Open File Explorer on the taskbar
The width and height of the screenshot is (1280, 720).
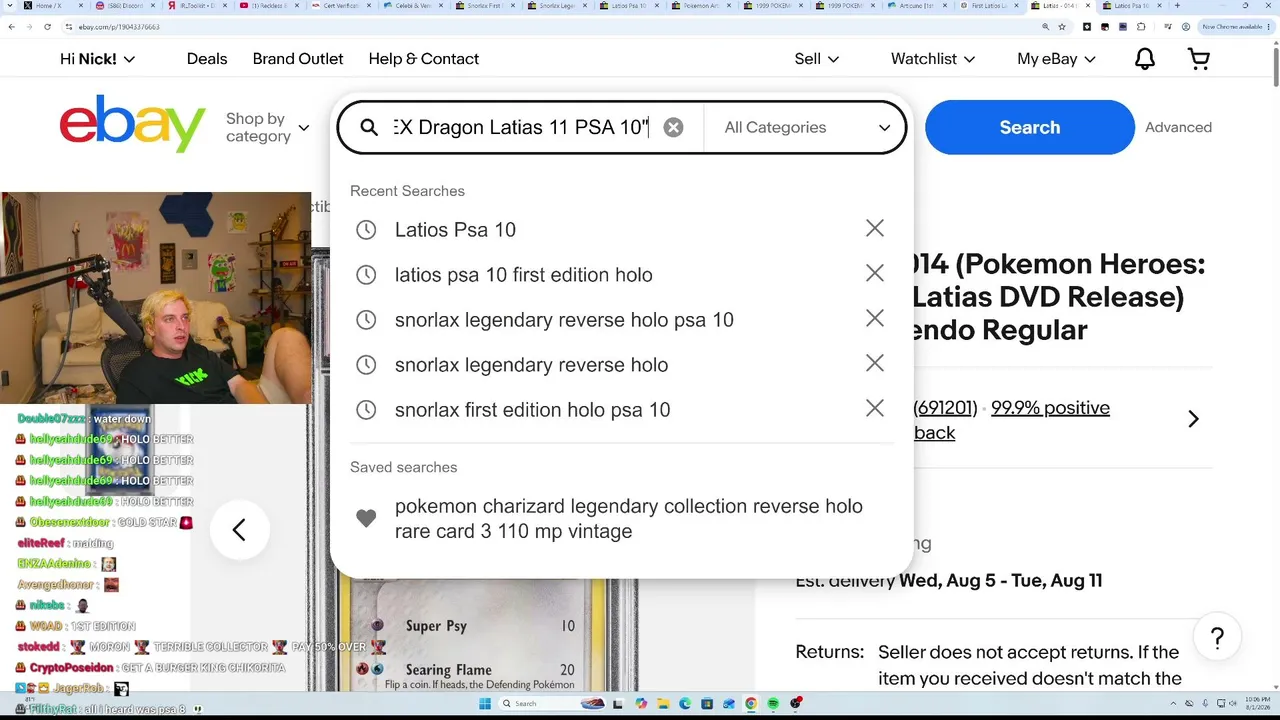click(x=663, y=704)
